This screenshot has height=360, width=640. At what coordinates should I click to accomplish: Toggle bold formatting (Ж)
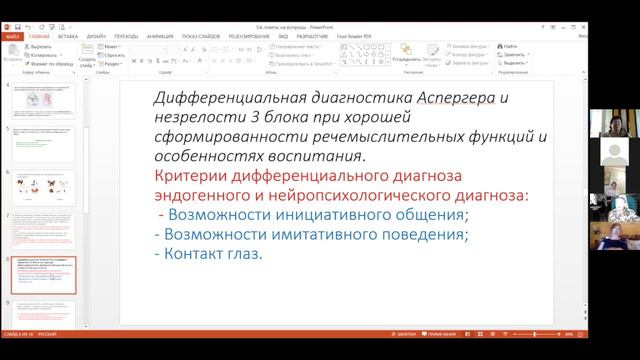click(x=133, y=61)
